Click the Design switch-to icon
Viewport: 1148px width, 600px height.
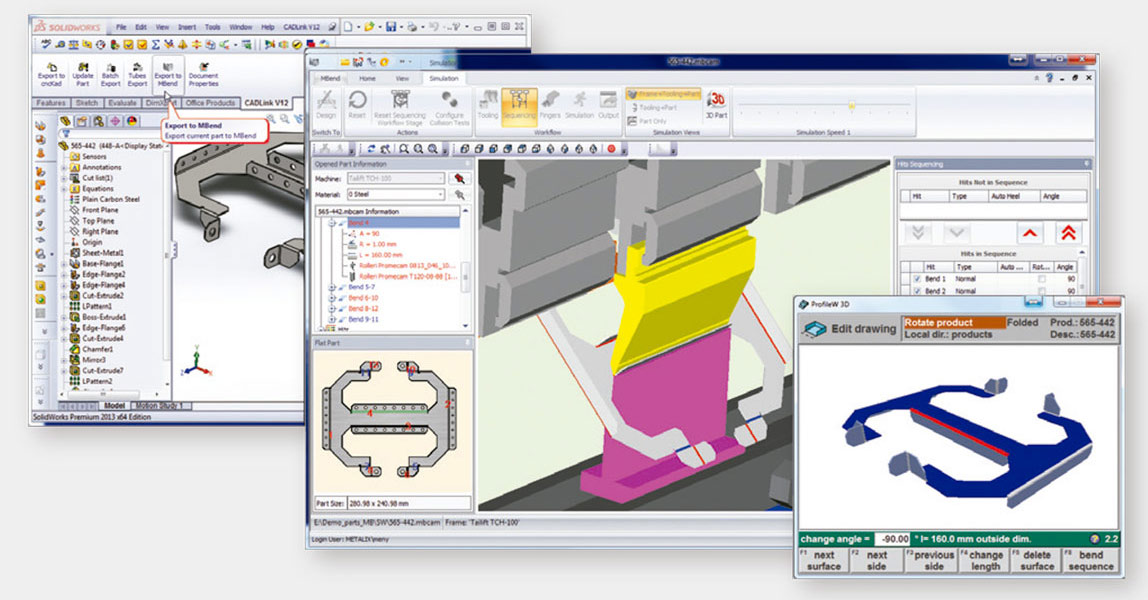[x=326, y=104]
